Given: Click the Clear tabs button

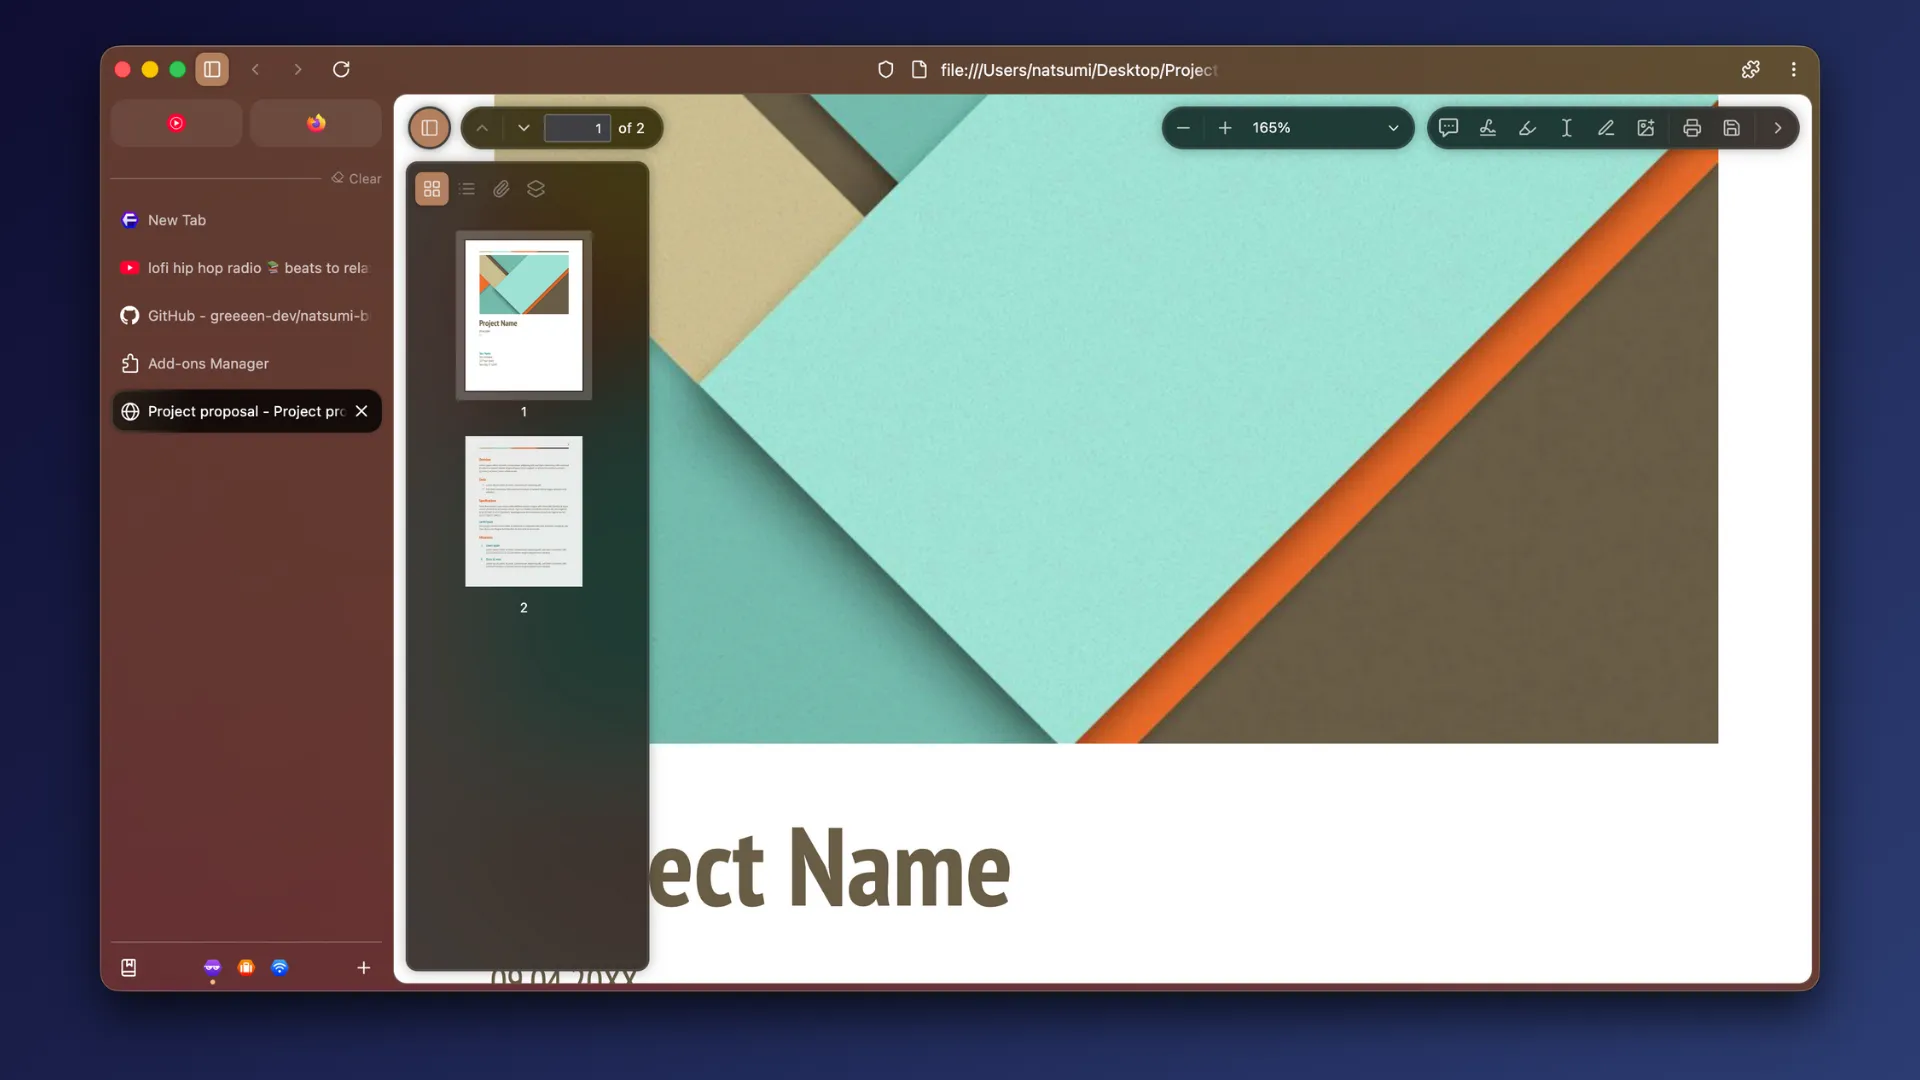Looking at the screenshot, I should pyautogui.click(x=357, y=179).
